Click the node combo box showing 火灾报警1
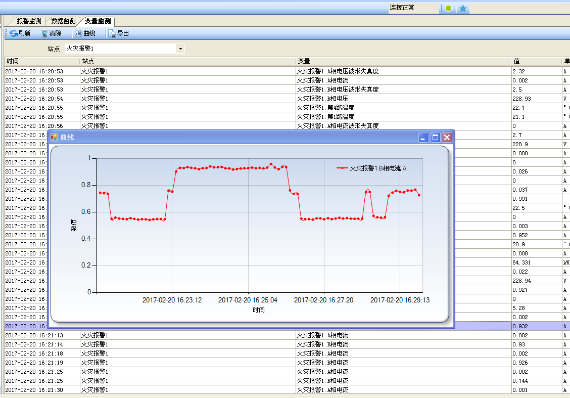 click(125, 49)
